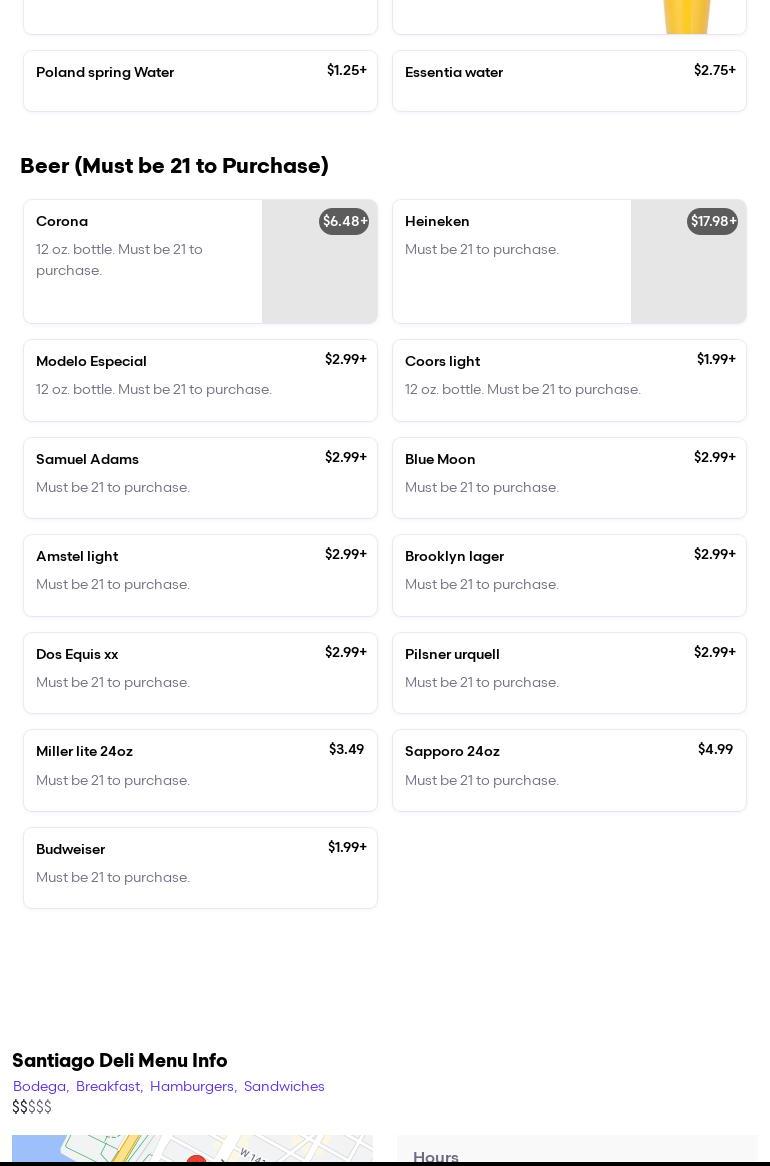
Task: Open Poland spring Water item
Action: tap(200, 80)
